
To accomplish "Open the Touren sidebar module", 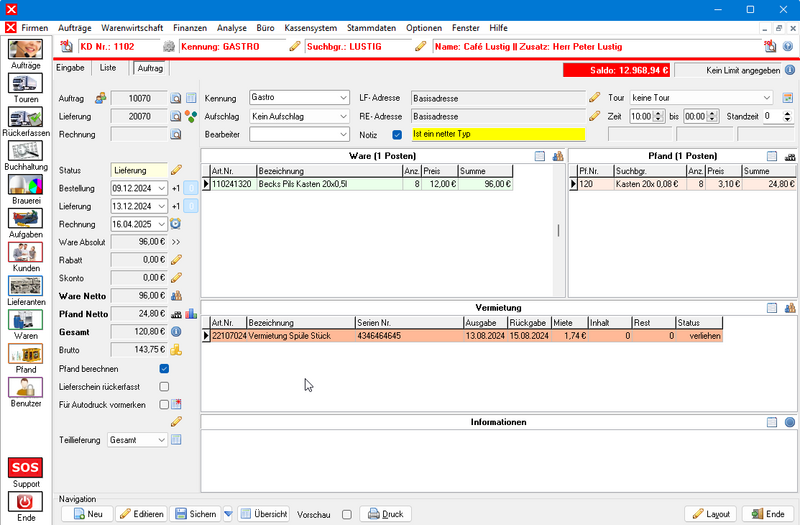I will pyautogui.click(x=26, y=84).
